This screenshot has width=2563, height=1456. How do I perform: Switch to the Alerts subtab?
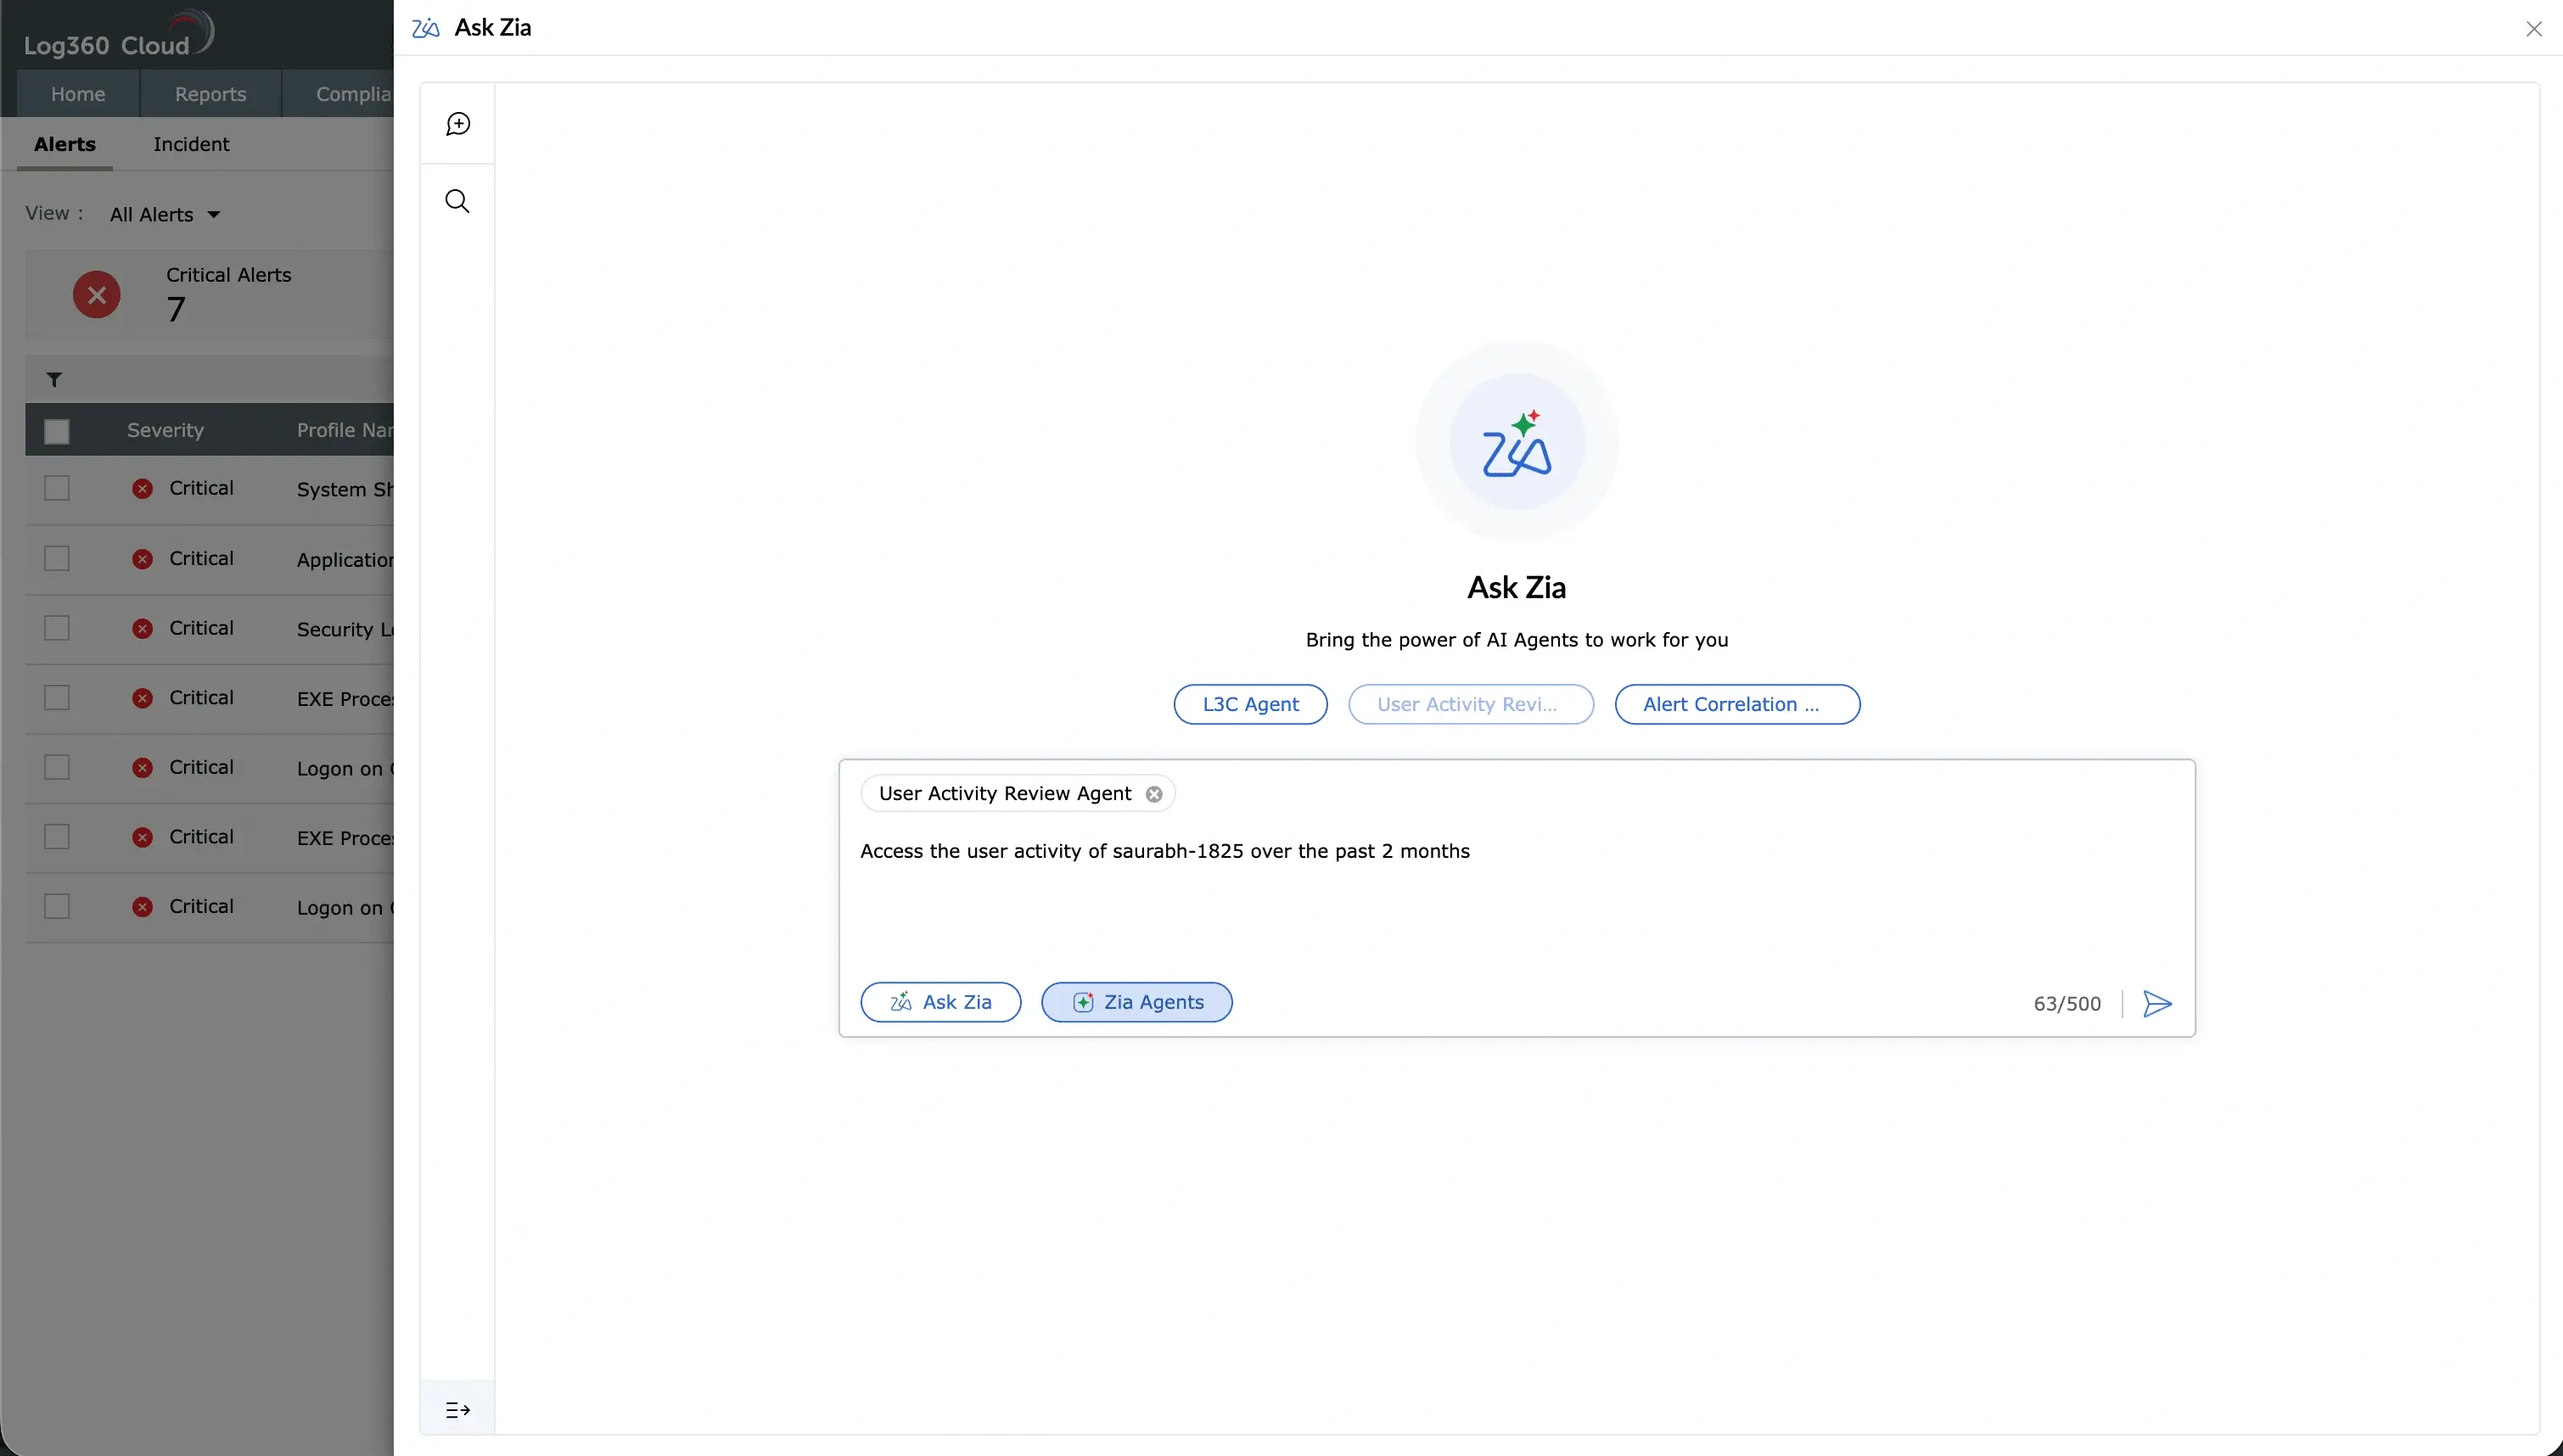[65, 144]
